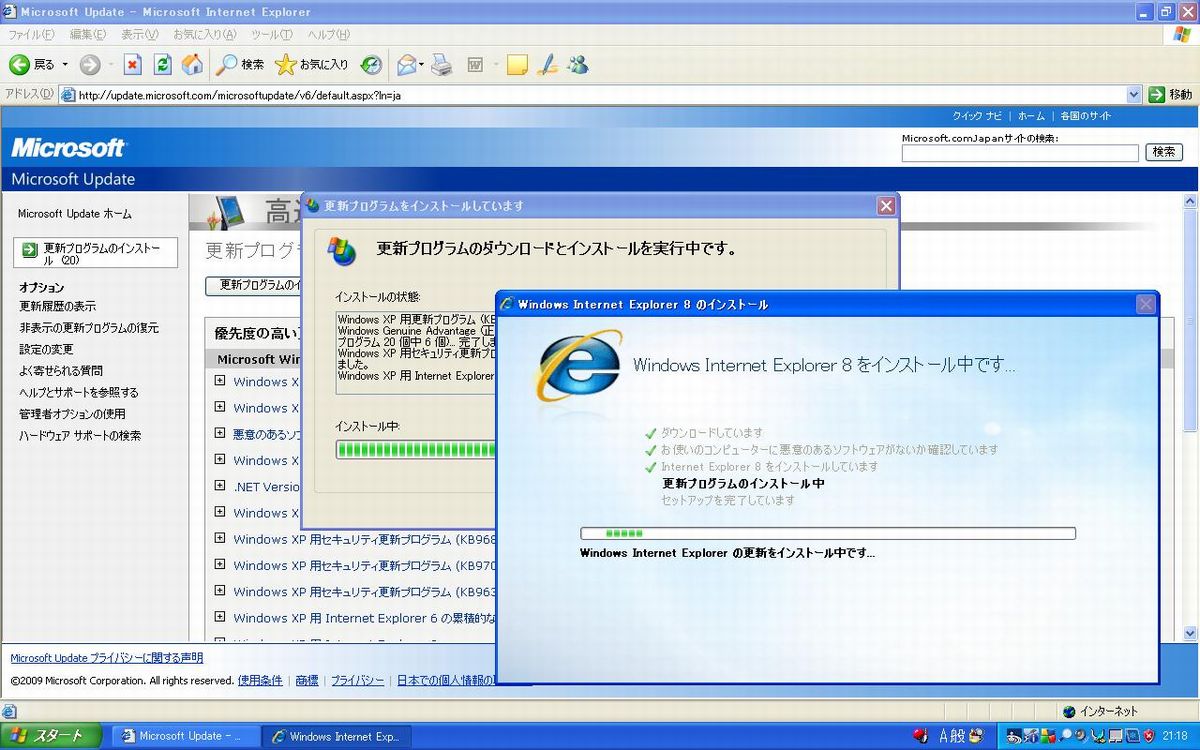Click the IE8 installer progress bar

[828, 534]
